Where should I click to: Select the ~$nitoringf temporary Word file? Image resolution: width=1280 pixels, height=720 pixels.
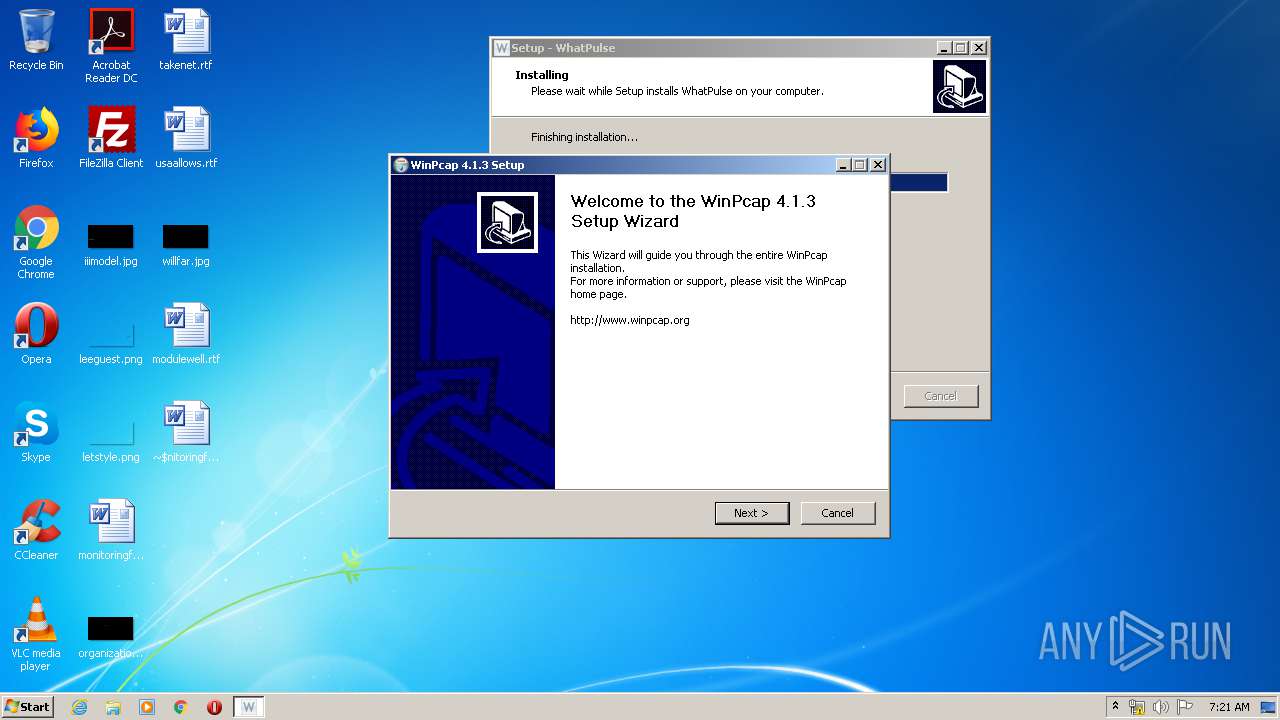tap(186, 432)
